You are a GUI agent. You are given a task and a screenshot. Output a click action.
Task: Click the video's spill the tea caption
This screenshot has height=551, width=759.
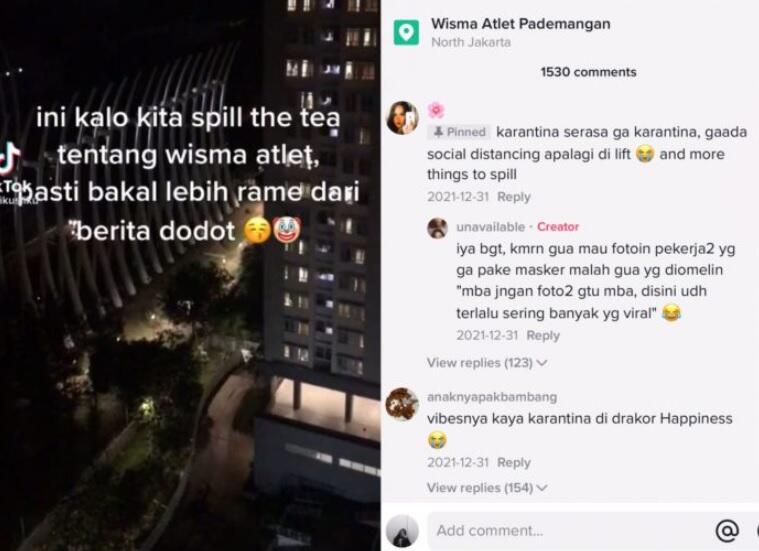(x=190, y=173)
